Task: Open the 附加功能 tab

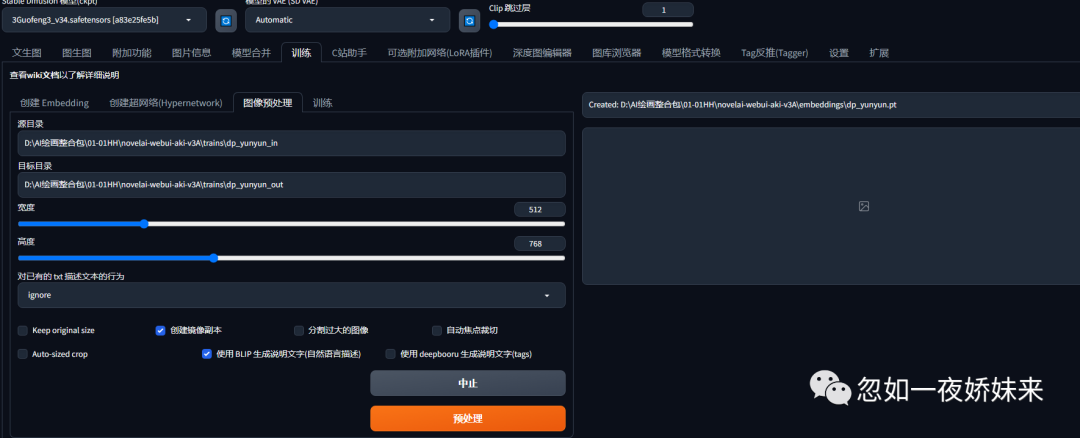Action: pos(132,53)
